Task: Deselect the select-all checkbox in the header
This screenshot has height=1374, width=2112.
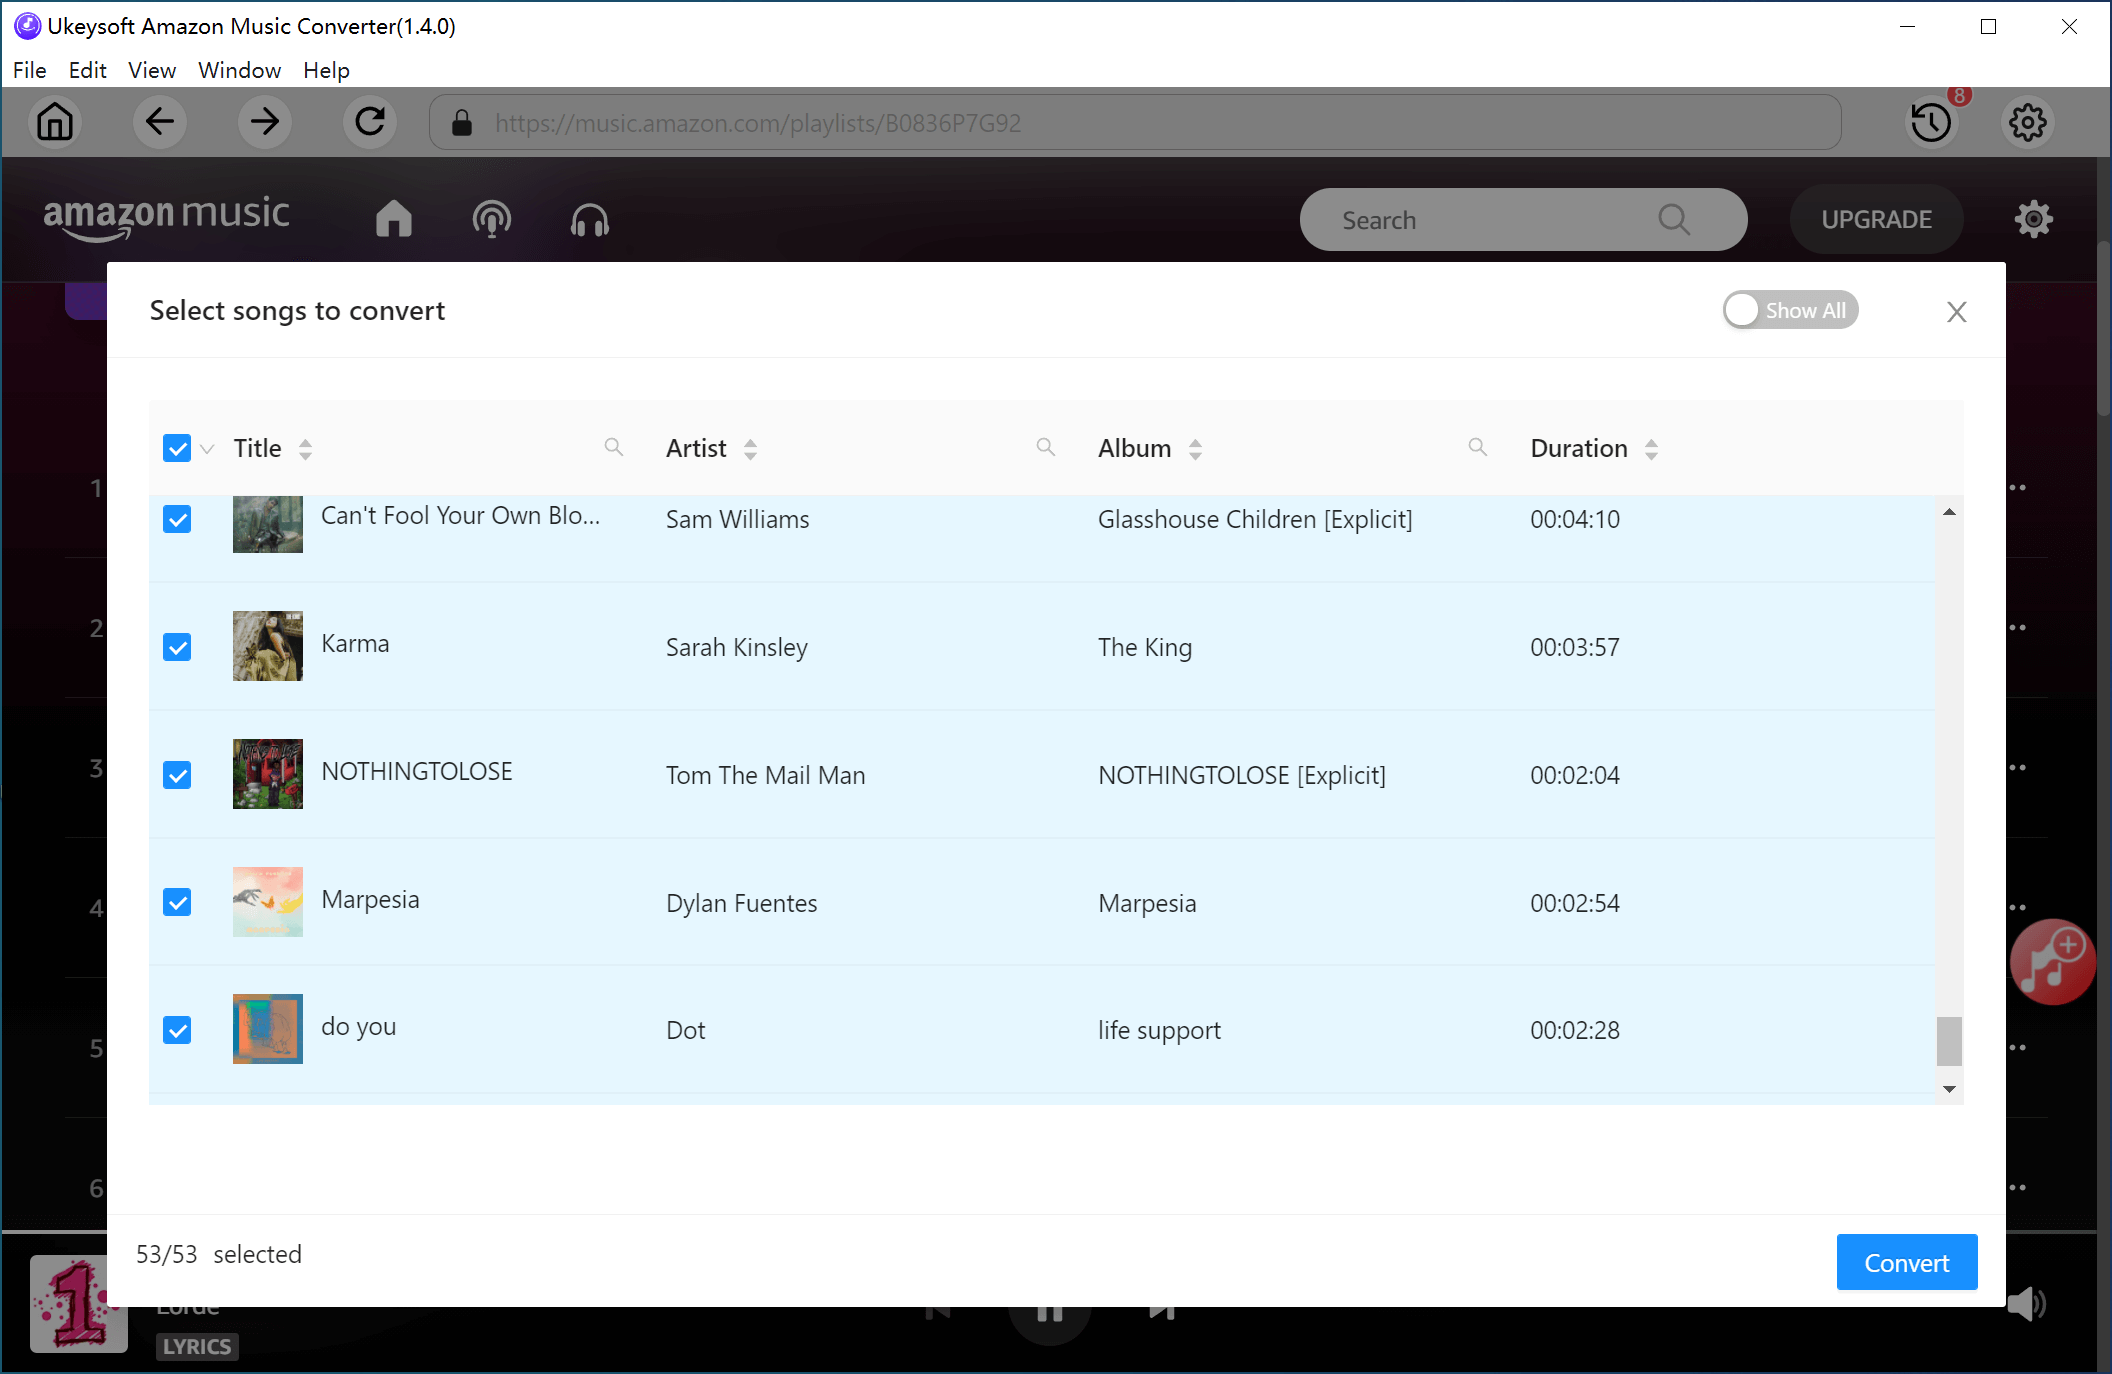Action: (x=177, y=448)
